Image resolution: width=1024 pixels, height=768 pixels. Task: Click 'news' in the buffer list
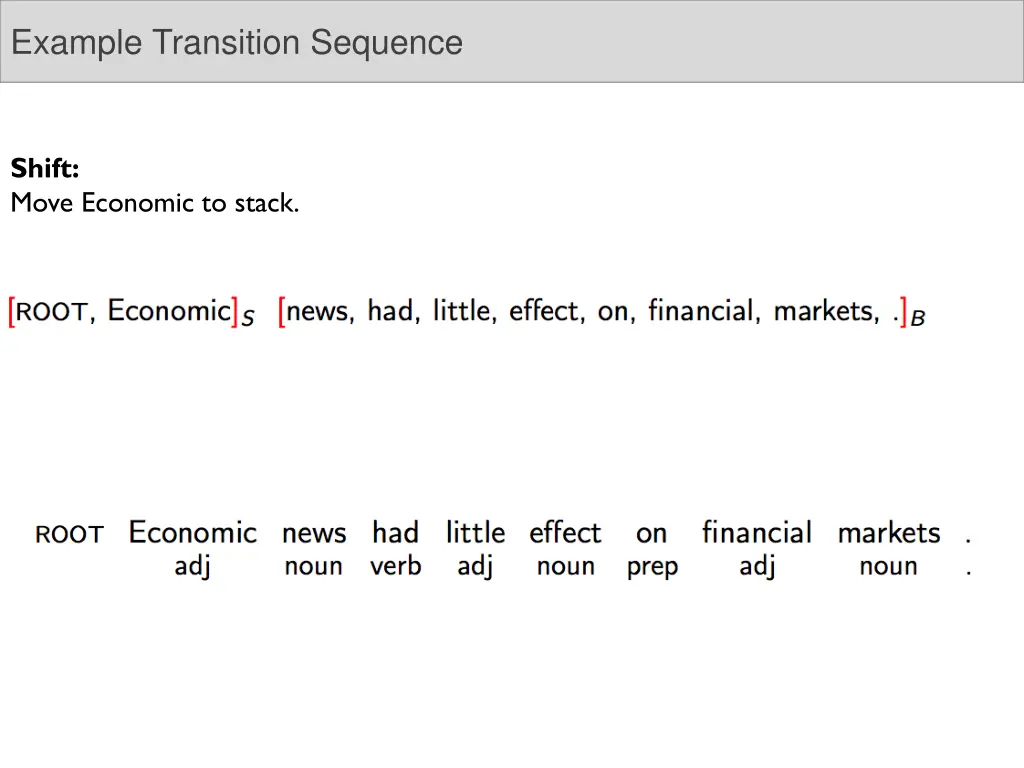tap(319, 312)
